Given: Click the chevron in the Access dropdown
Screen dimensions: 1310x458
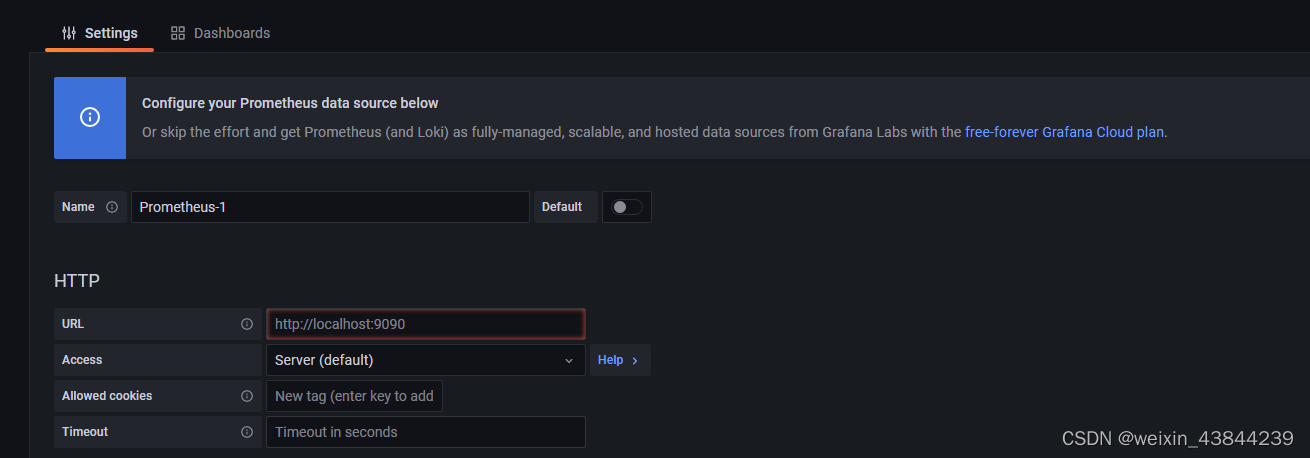Looking at the screenshot, I should 569,360.
